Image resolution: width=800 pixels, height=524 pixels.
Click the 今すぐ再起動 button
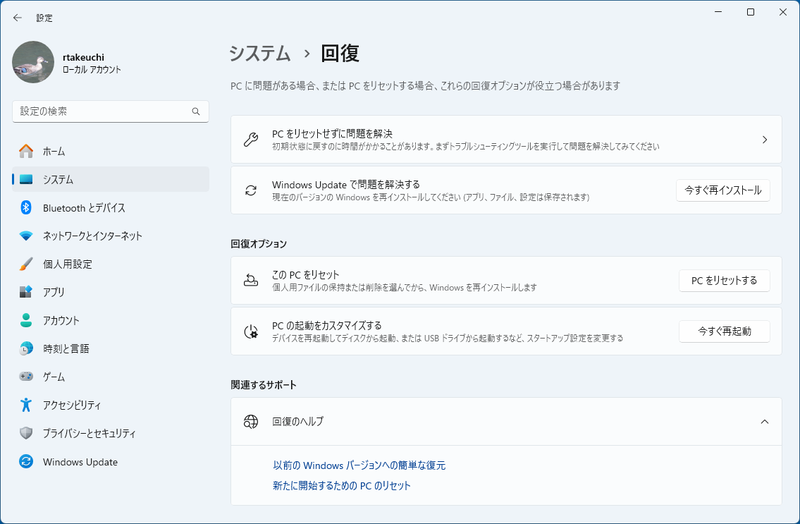[x=724, y=332]
